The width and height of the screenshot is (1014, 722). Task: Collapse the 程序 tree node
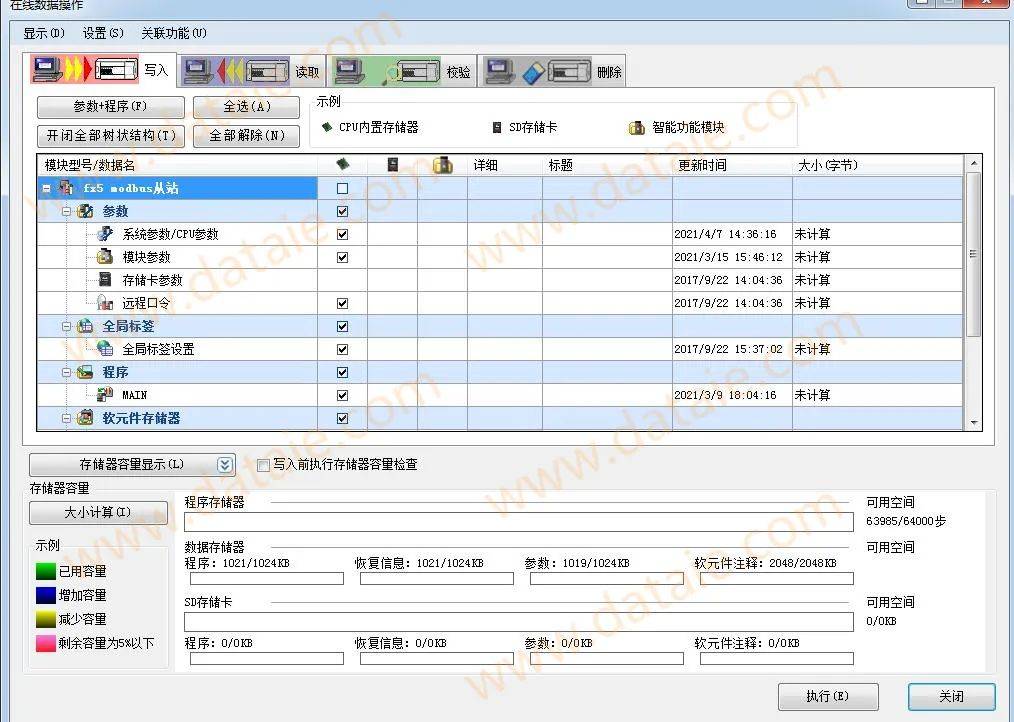pos(66,373)
